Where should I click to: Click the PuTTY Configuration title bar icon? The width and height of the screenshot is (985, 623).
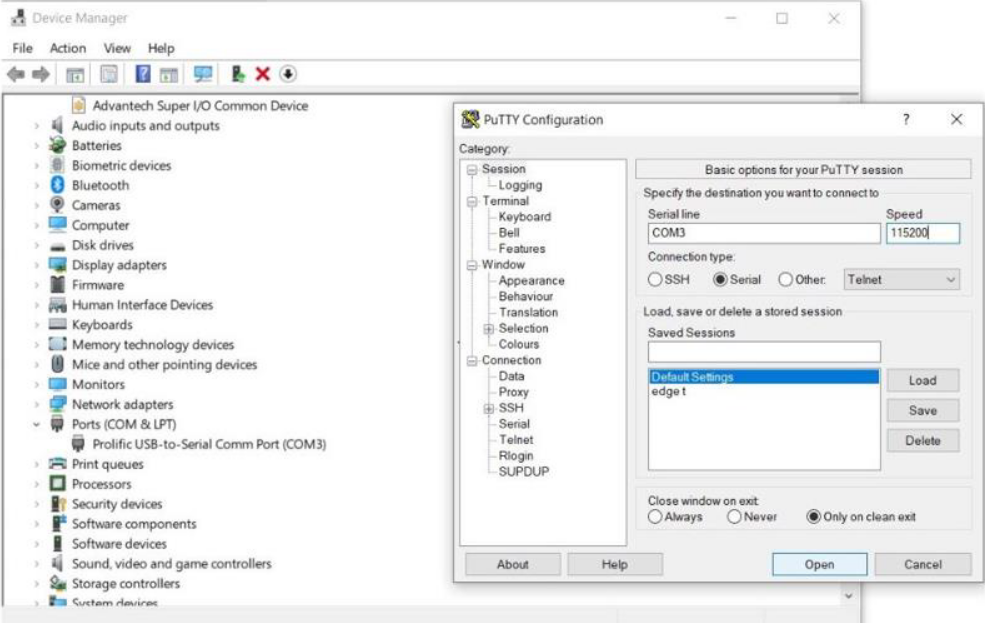coord(470,119)
